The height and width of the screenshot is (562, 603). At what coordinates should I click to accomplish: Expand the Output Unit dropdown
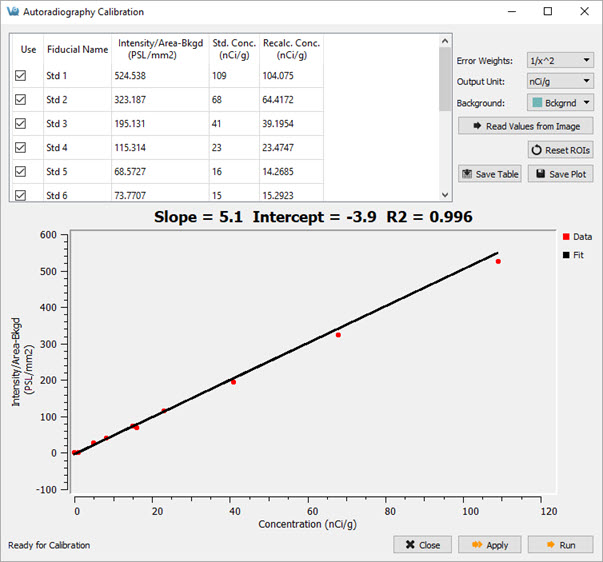tap(560, 81)
